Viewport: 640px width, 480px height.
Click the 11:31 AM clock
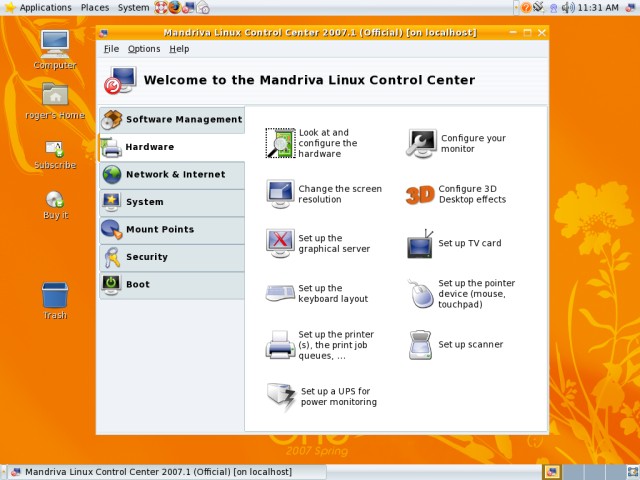(x=598, y=7)
